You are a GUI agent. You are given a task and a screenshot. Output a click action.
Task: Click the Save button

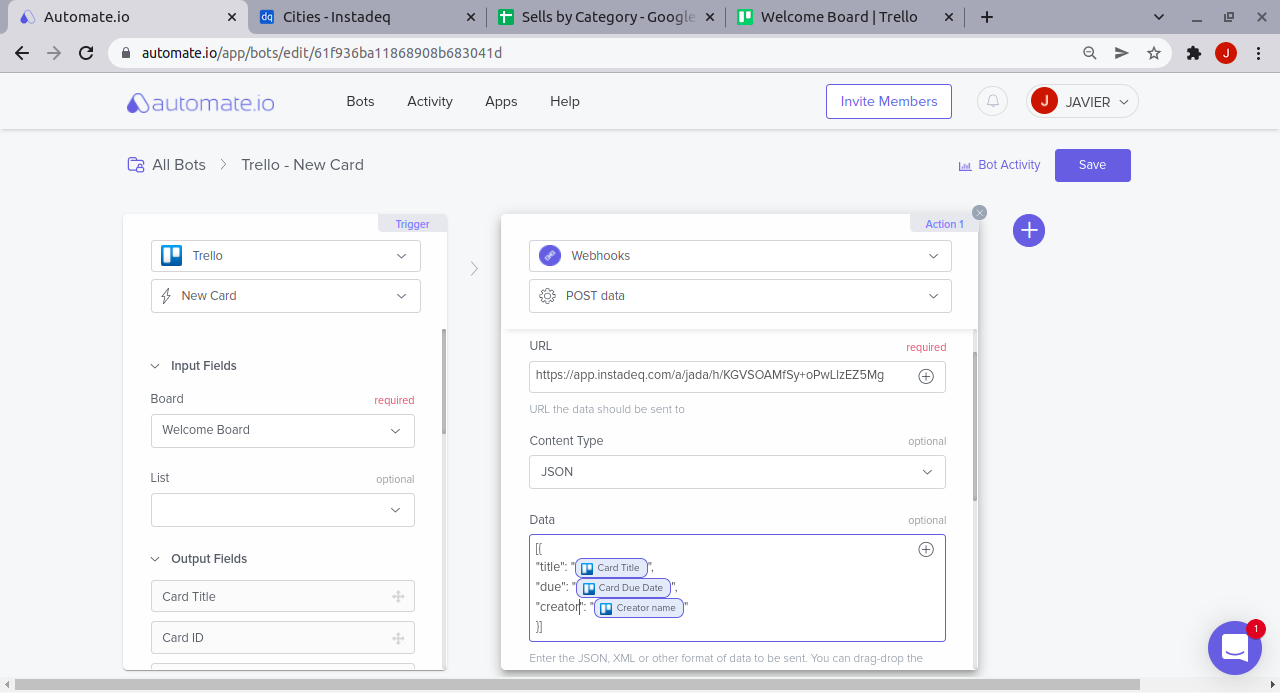coord(1093,165)
